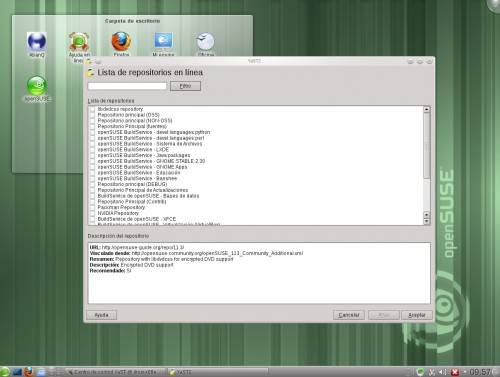500x377 pixels.
Task: Tick the devel:languages:perl repository checkbox
Action: click(92, 138)
